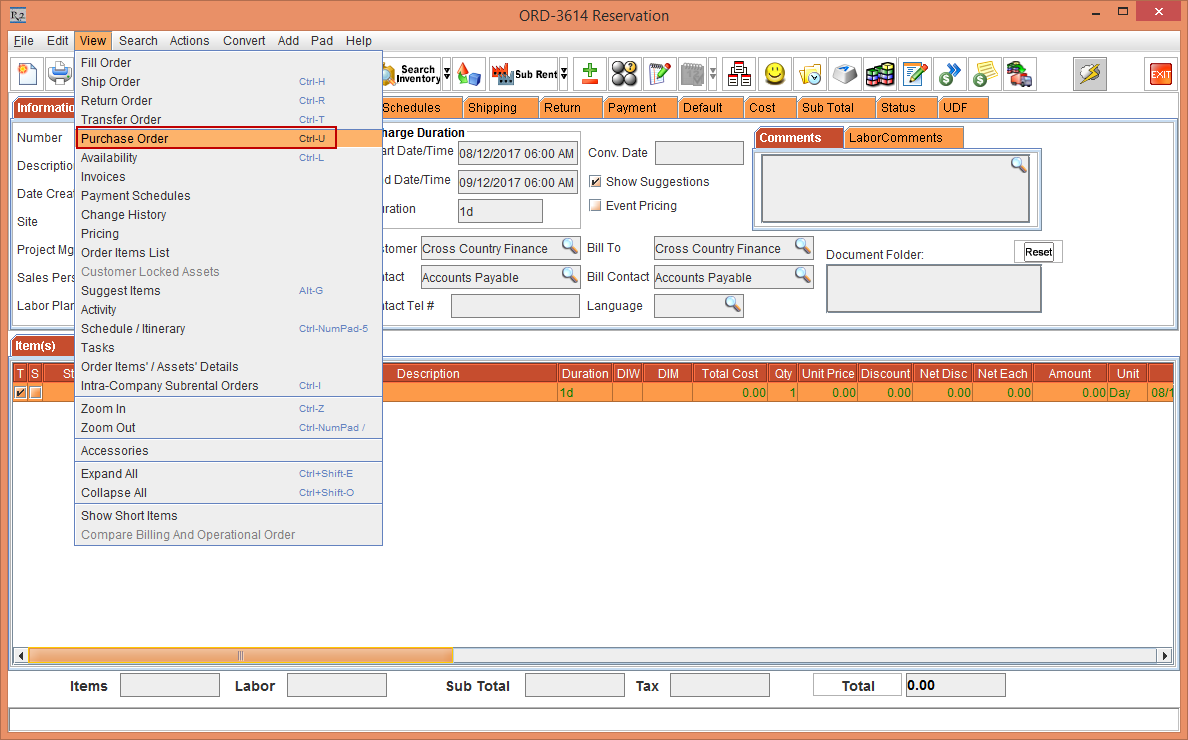Enable the Event Pricing checkbox

click(596, 206)
